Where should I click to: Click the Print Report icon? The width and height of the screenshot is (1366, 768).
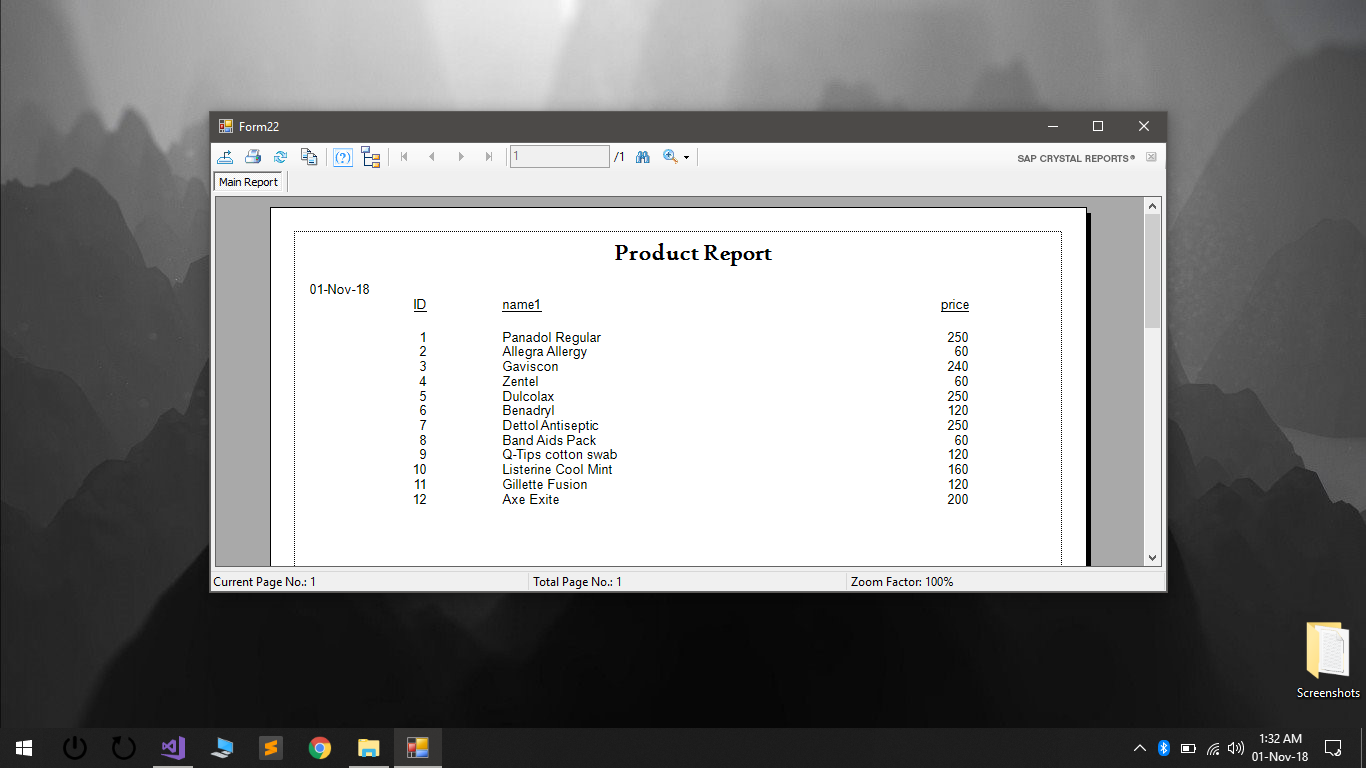pos(253,157)
